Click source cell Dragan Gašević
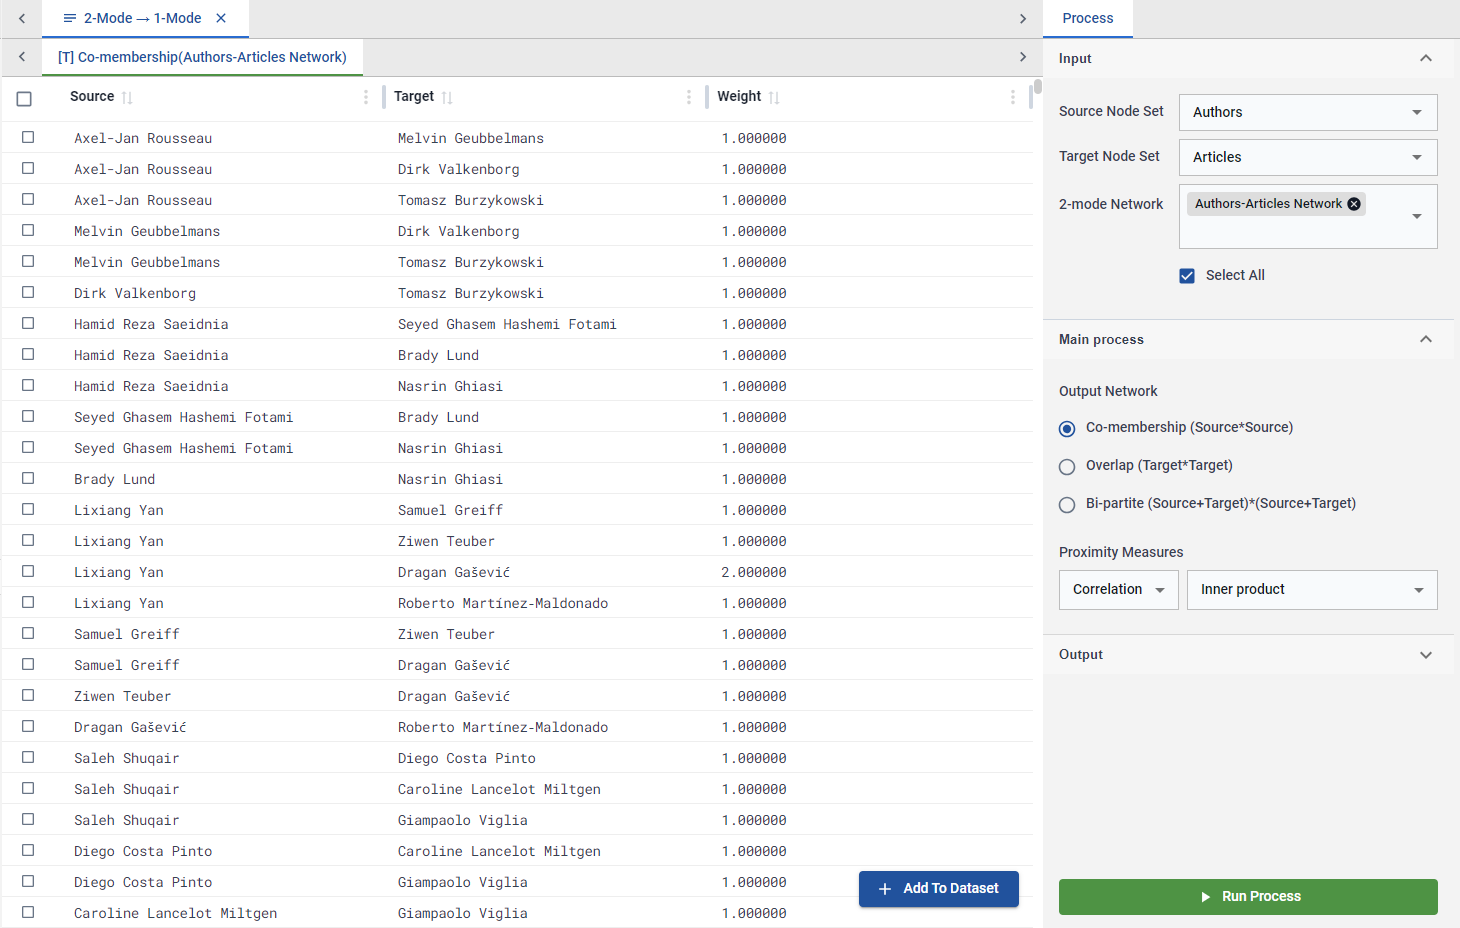The height and width of the screenshot is (928, 1460). (130, 727)
